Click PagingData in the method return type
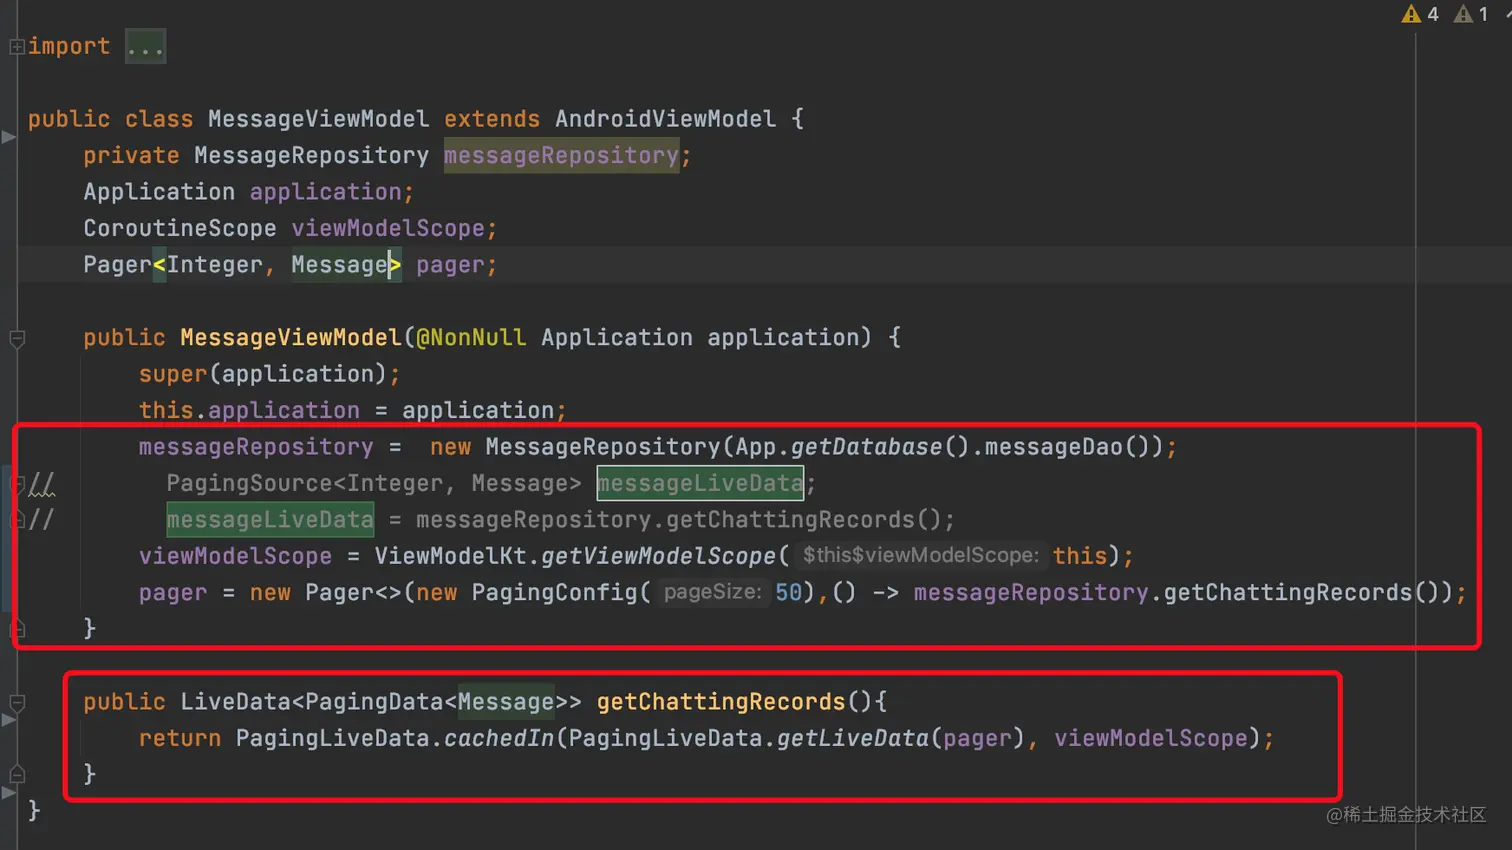The height and width of the screenshot is (850, 1512). 374,702
